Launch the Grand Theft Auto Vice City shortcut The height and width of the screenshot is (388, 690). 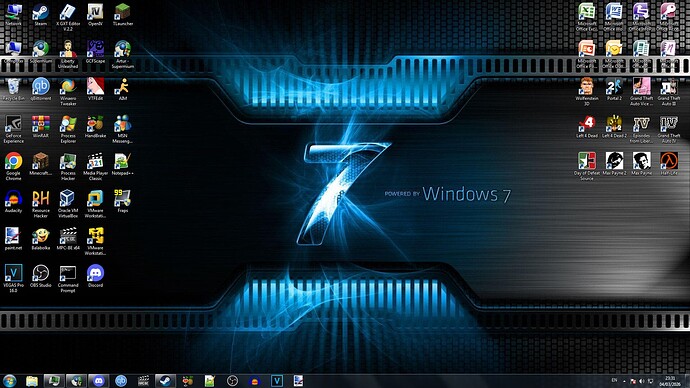coord(641,92)
